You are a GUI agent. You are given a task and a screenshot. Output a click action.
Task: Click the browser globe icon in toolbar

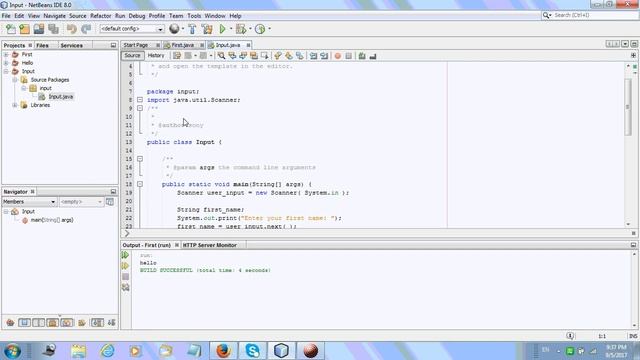pos(174,29)
